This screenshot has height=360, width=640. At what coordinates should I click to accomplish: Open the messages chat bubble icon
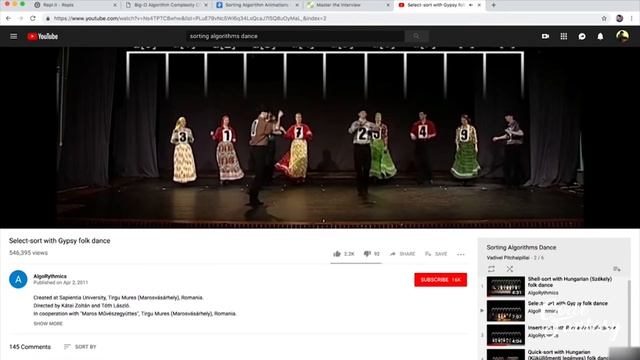(582, 36)
